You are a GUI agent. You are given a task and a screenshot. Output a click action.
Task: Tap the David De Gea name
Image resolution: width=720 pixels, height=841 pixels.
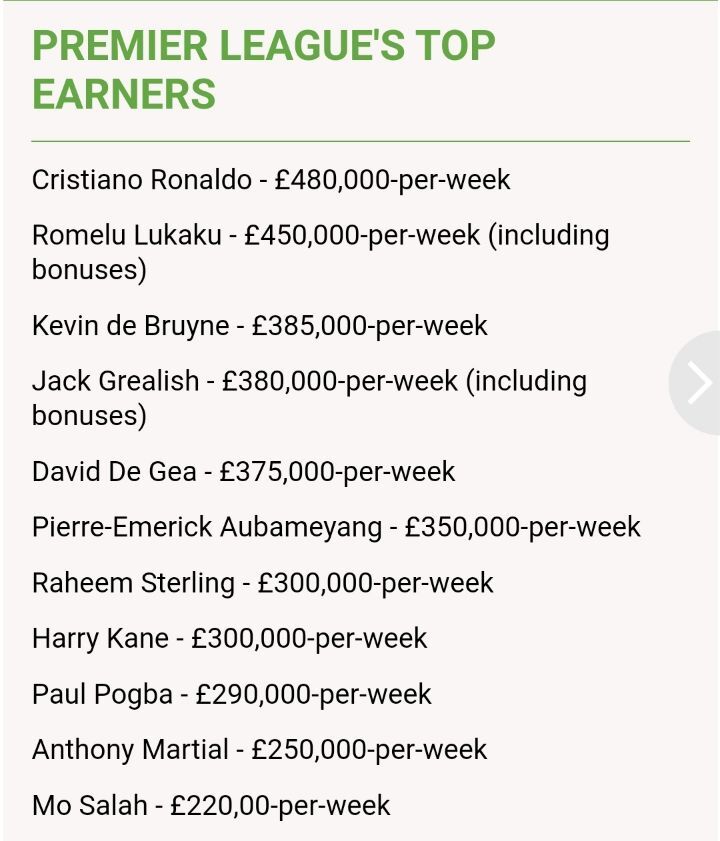pyautogui.click(x=114, y=472)
